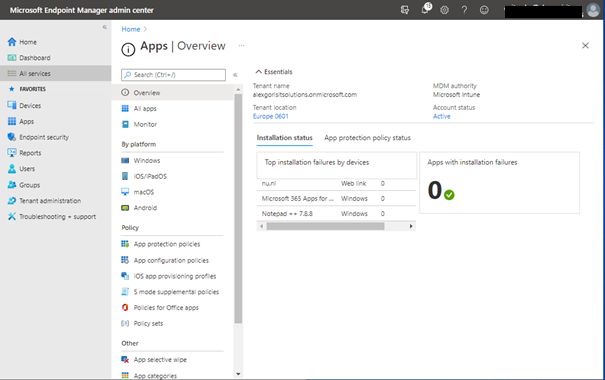Screen dimensions: 605x380
Task: Switch to App protection policy status tab
Action: (x=367, y=138)
